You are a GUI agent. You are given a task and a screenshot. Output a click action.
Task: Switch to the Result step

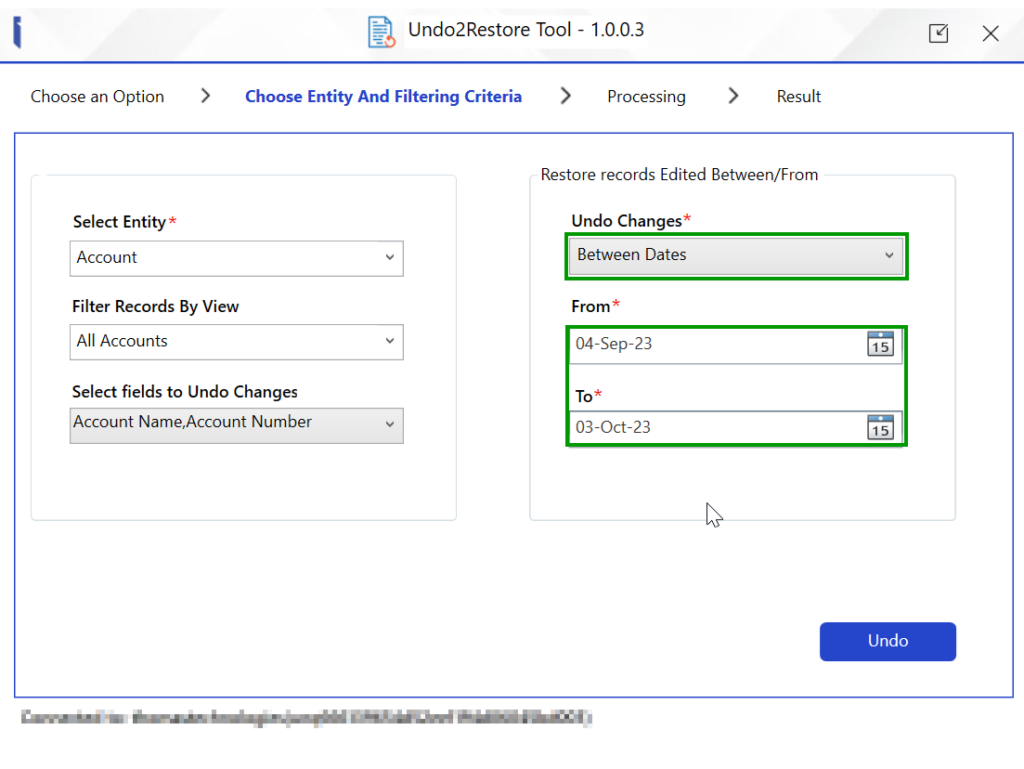[798, 96]
